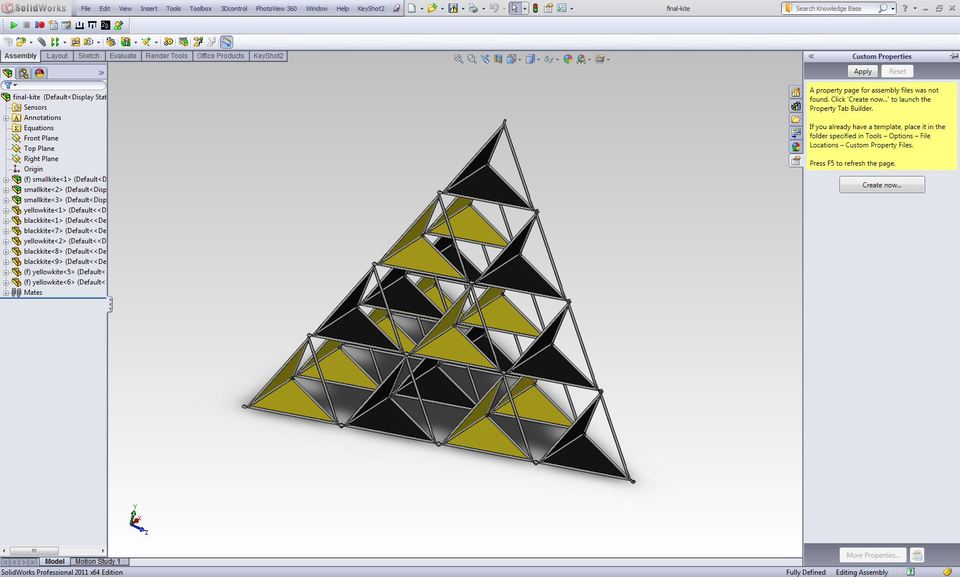960x577 pixels.
Task: Open the View Orientation icon
Action: click(x=511, y=59)
